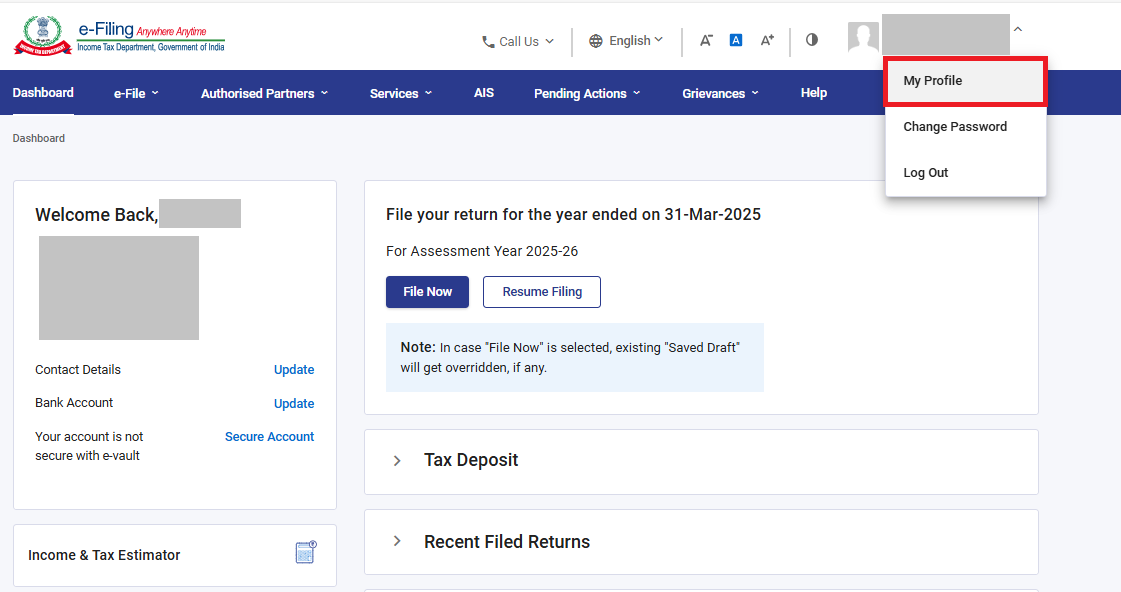Open the Call Us dropdown
Viewport: 1121px width, 592px height.
(x=517, y=42)
